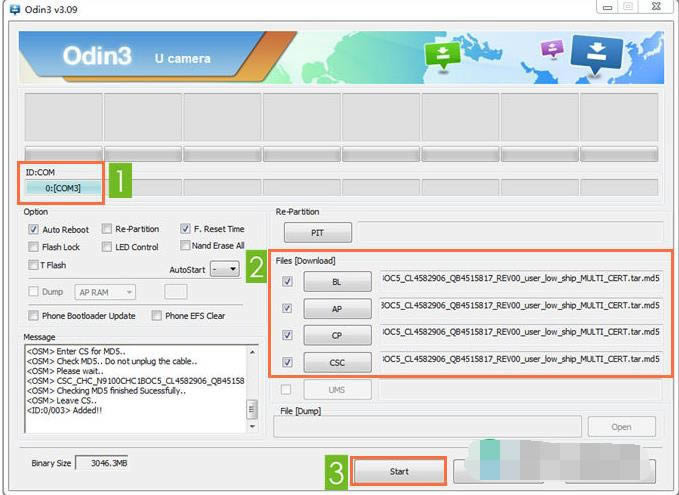This screenshot has width=679, height=495.
Task: Click the purple transfer icon in banner
Action: click(551, 49)
